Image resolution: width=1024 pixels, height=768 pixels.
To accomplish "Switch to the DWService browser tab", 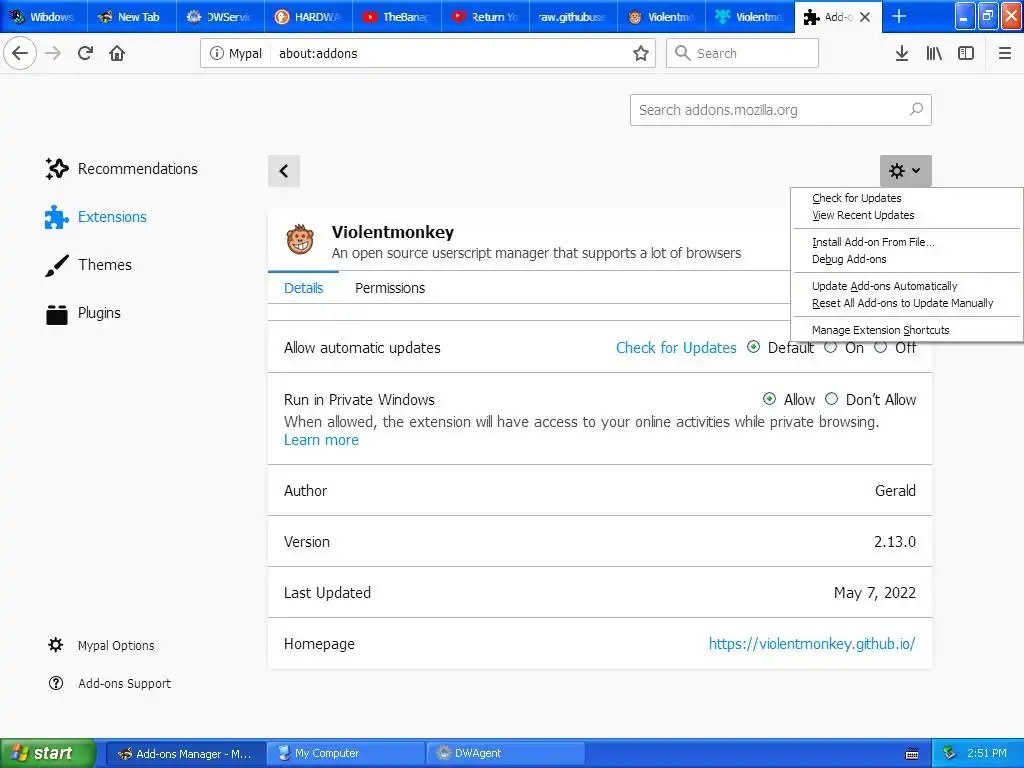I will (x=221, y=17).
